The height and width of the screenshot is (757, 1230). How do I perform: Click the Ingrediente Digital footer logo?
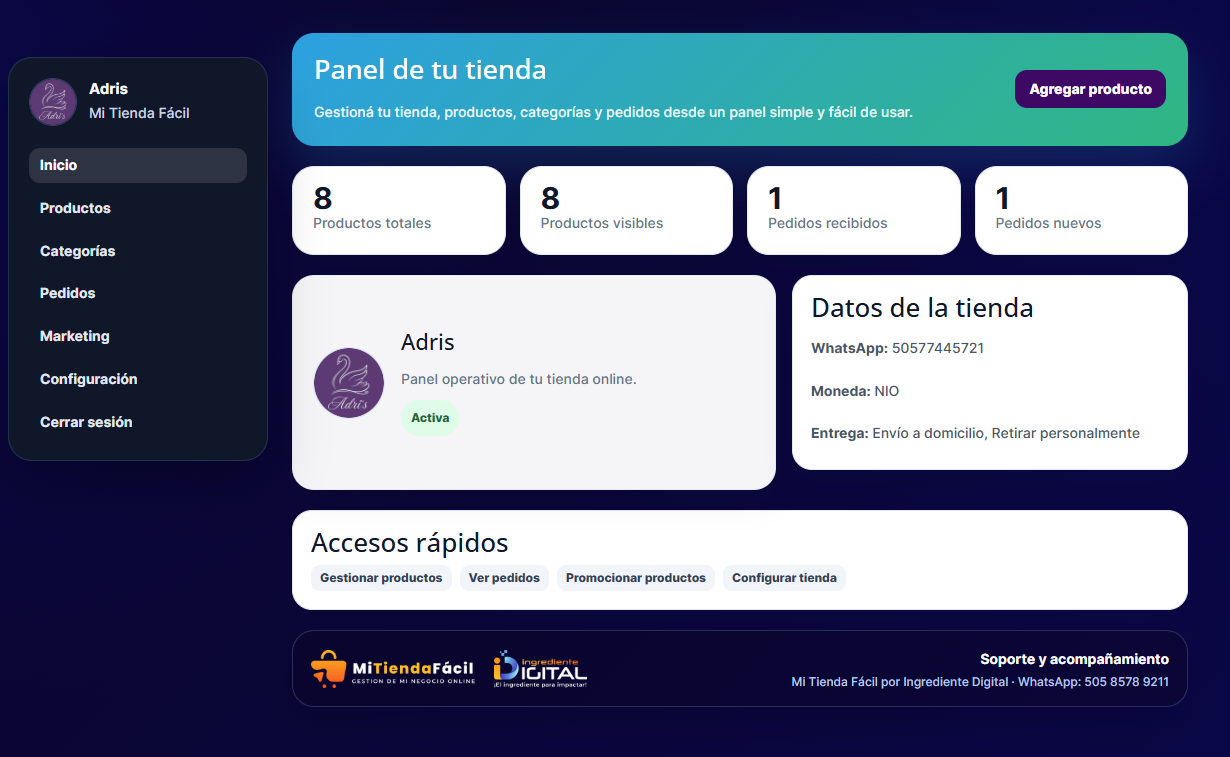540,669
